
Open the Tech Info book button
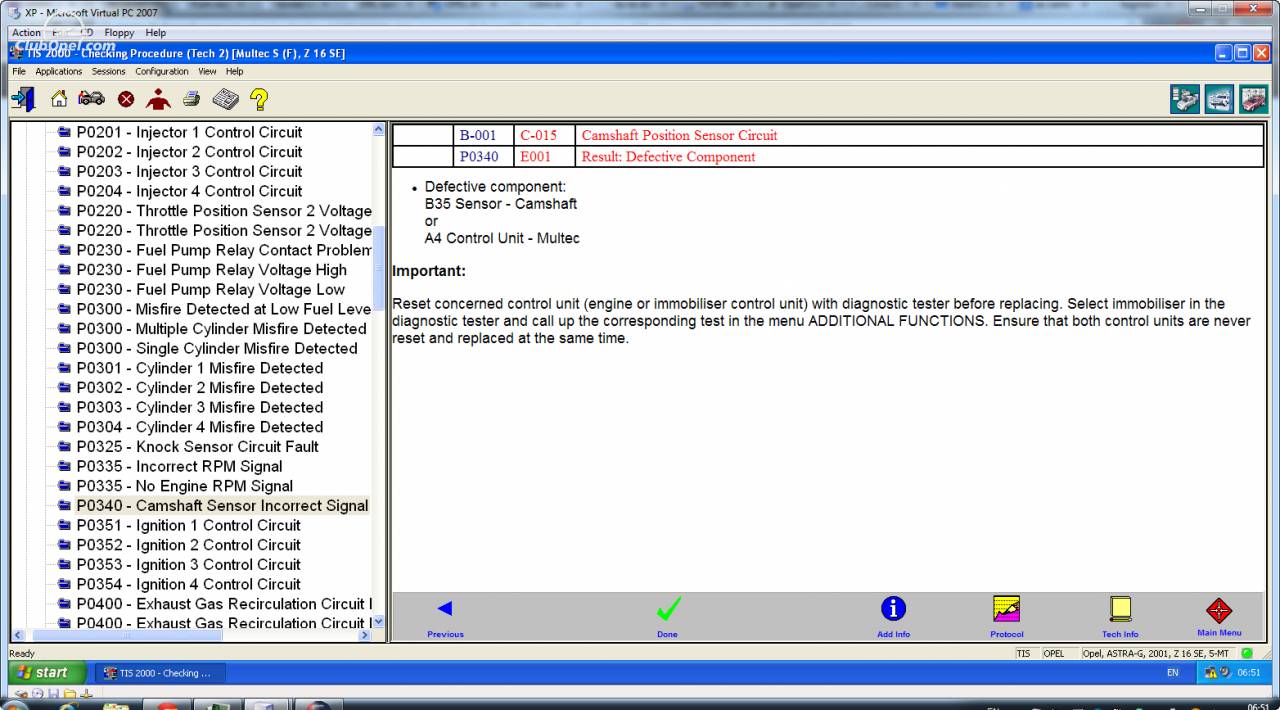click(1120, 616)
